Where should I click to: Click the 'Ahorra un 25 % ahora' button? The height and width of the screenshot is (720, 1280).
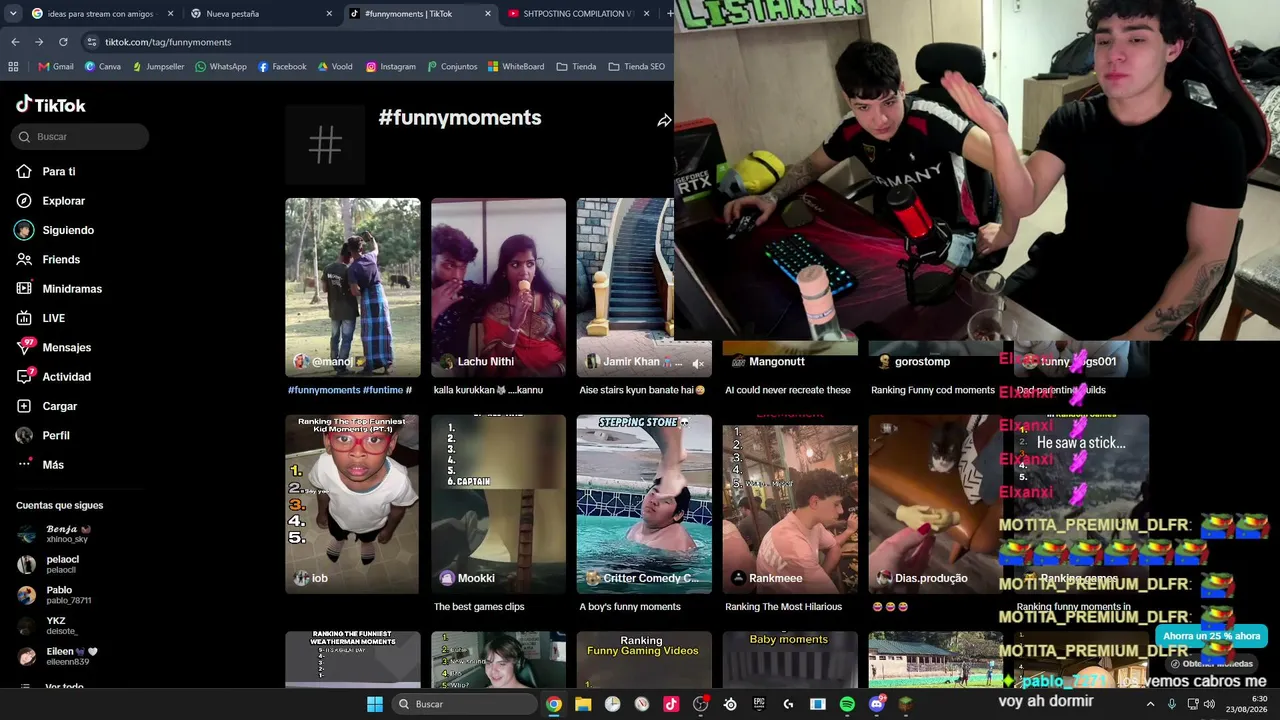(x=1211, y=636)
